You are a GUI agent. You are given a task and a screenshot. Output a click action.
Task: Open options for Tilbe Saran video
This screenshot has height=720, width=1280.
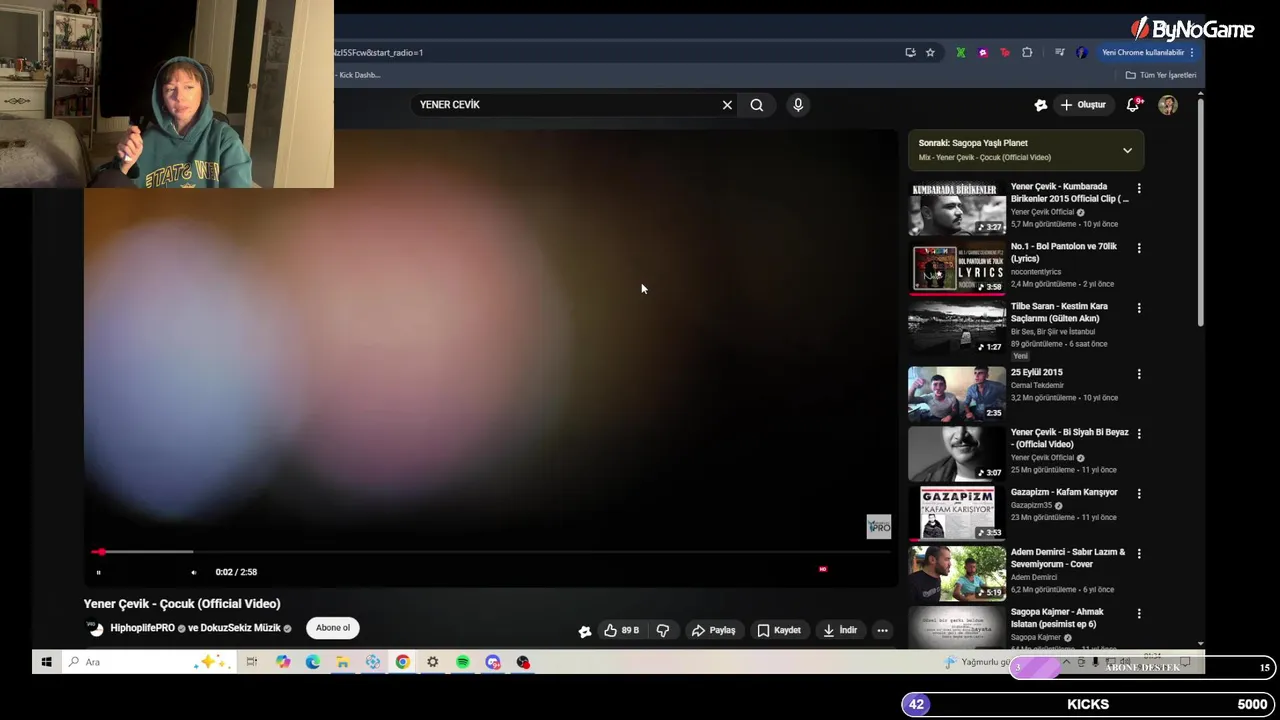coord(1139,308)
